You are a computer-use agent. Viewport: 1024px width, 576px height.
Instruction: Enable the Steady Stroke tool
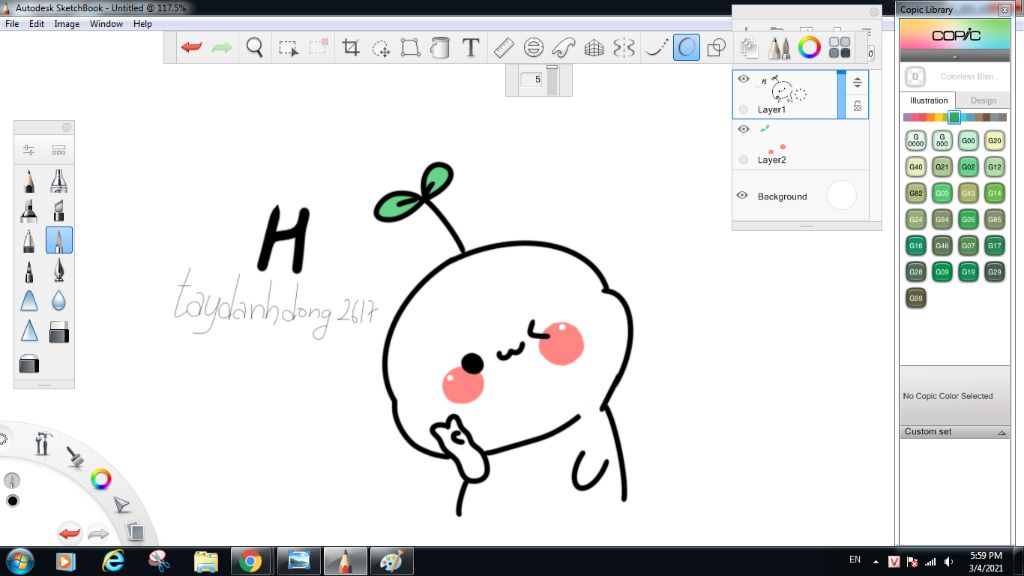tap(656, 48)
